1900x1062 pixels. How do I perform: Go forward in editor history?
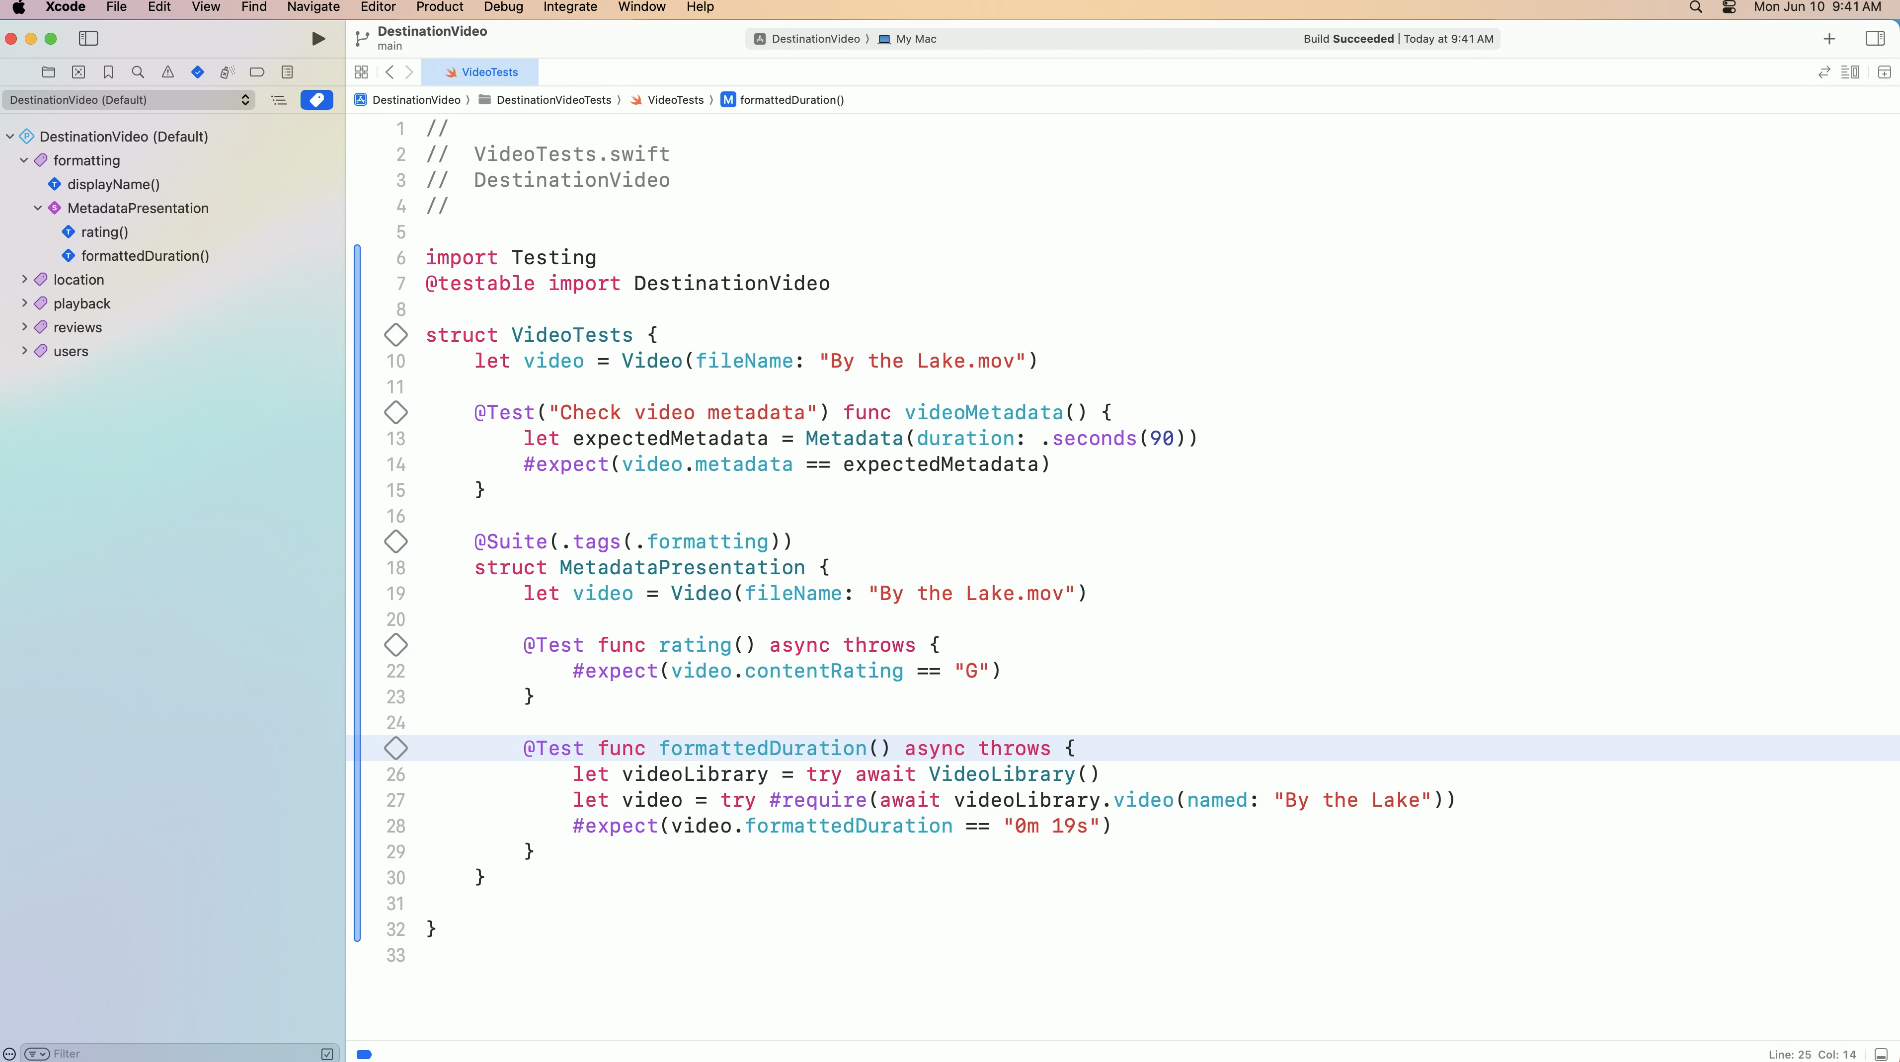tap(409, 72)
